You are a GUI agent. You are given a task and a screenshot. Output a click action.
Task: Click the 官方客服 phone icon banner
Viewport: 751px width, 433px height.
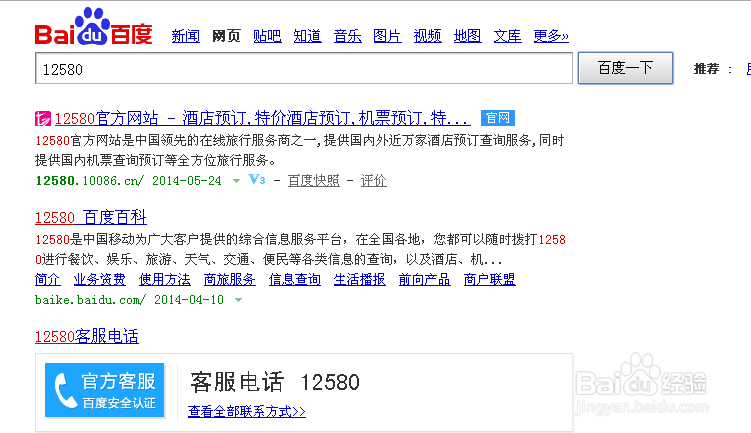coord(105,390)
